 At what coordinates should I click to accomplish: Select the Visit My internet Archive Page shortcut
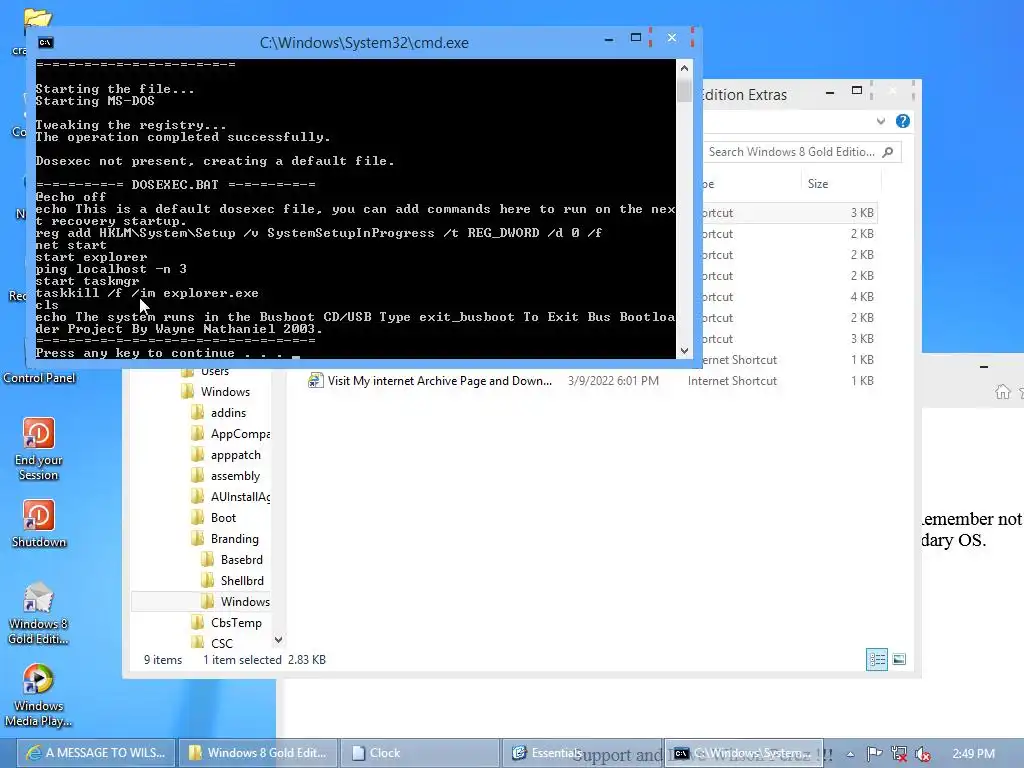[x=440, y=381]
